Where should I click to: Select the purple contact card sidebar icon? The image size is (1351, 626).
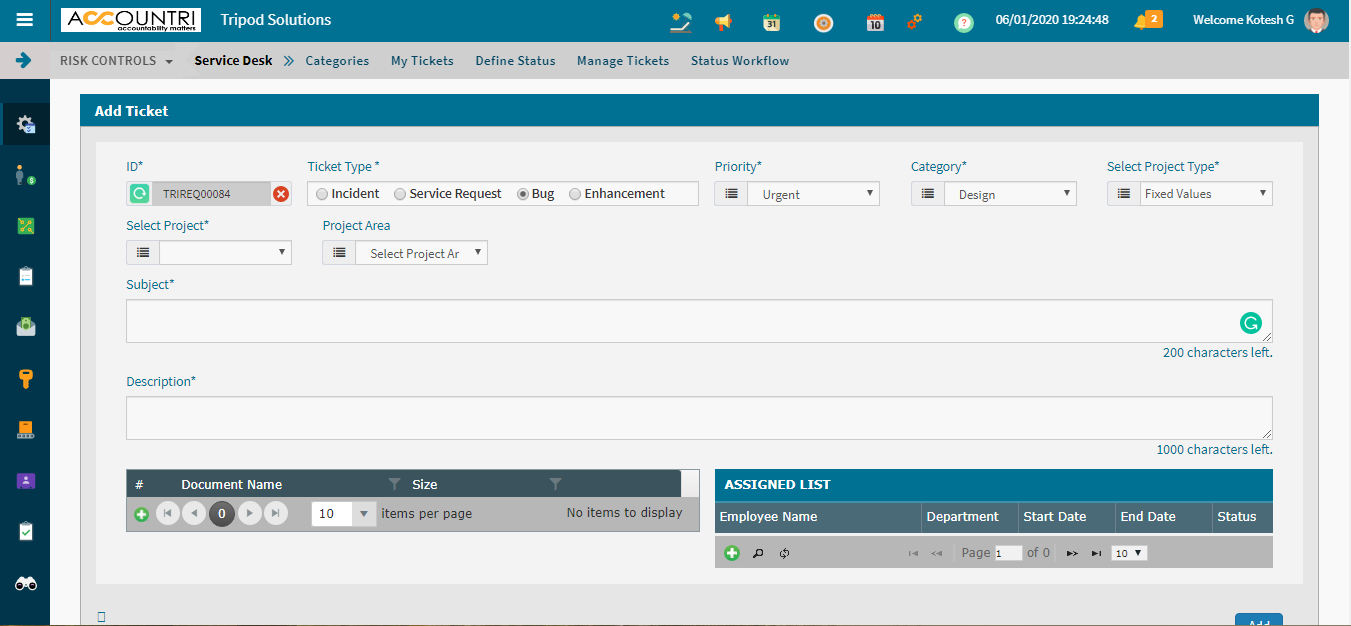[26, 481]
